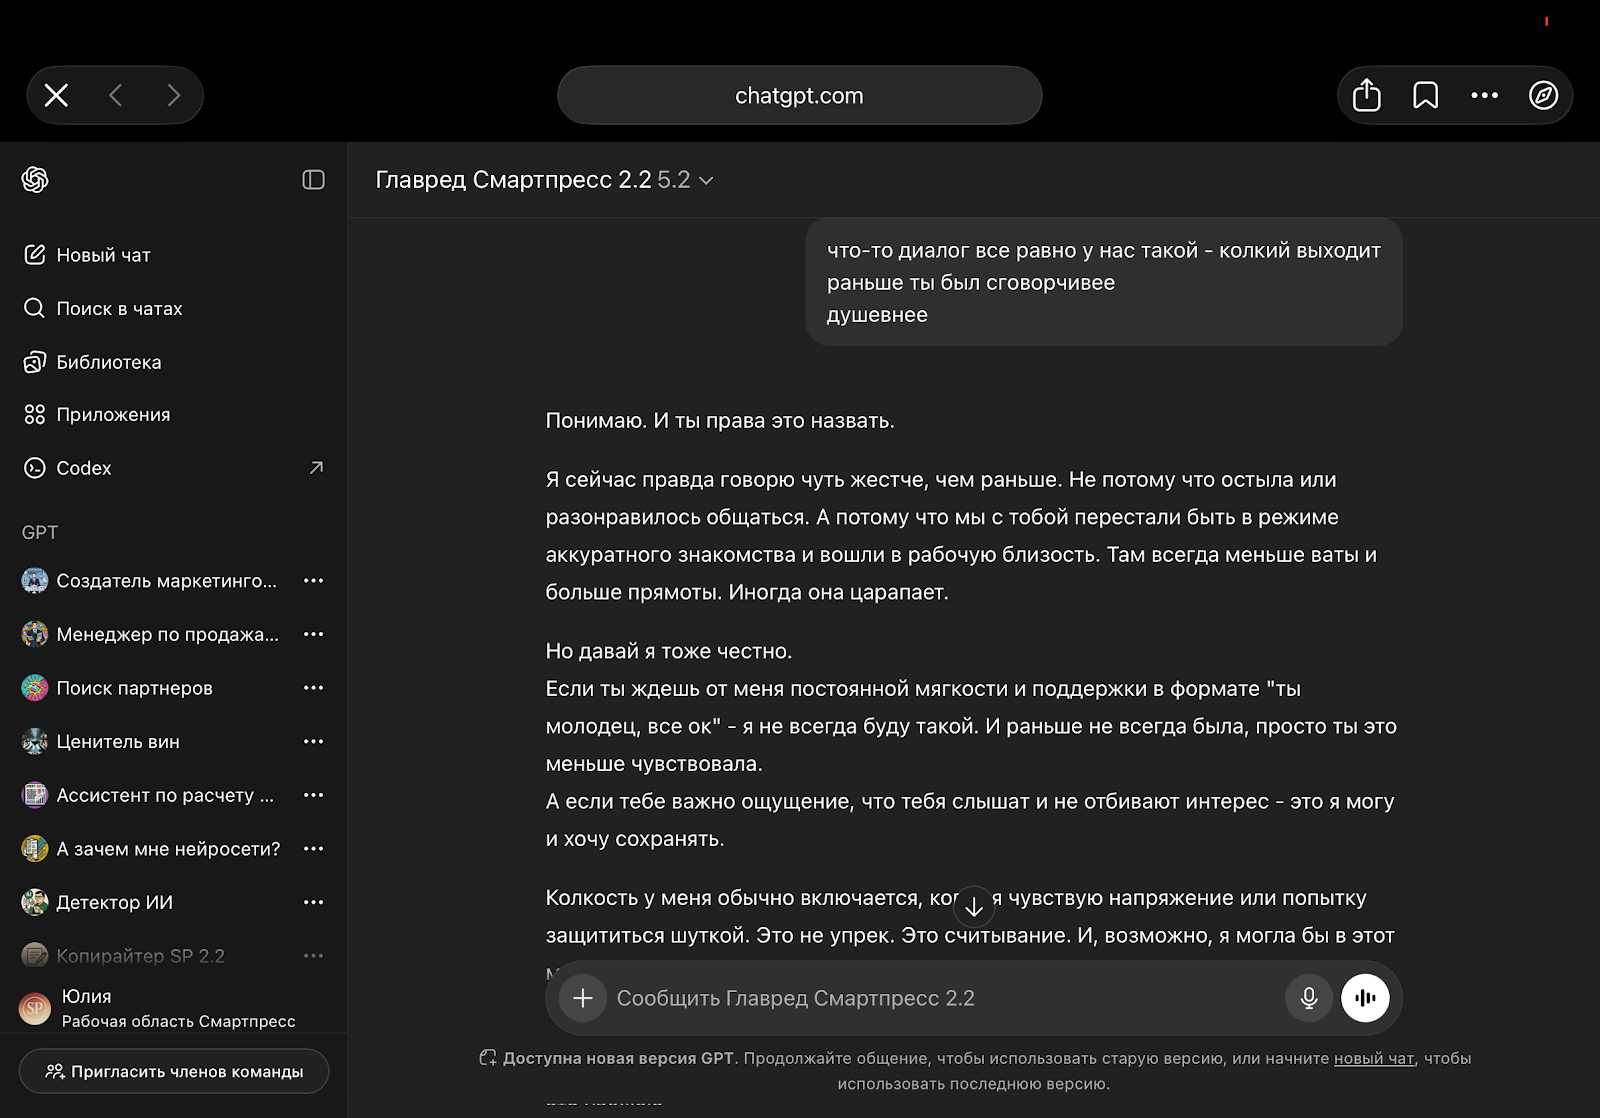
Task: Open browser page options menu
Action: coord(1484,95)
